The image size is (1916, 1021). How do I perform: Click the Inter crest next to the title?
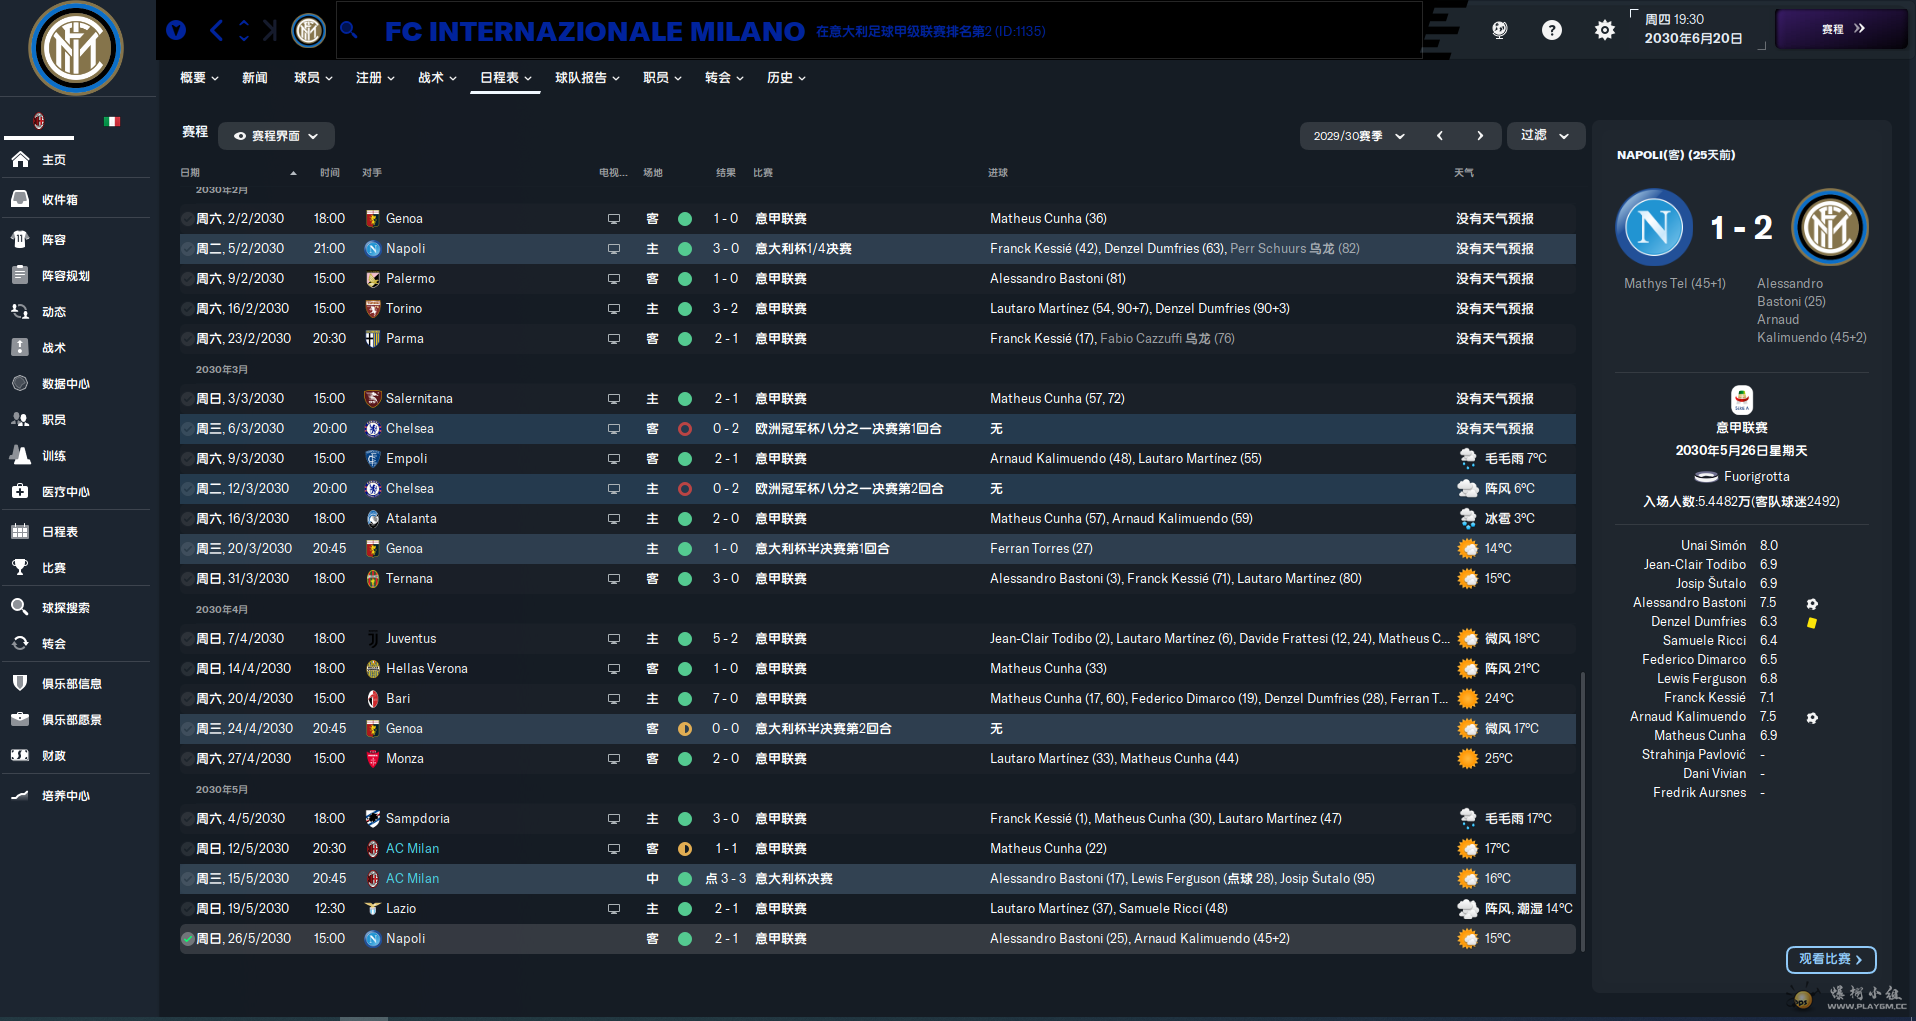(308, 30)
